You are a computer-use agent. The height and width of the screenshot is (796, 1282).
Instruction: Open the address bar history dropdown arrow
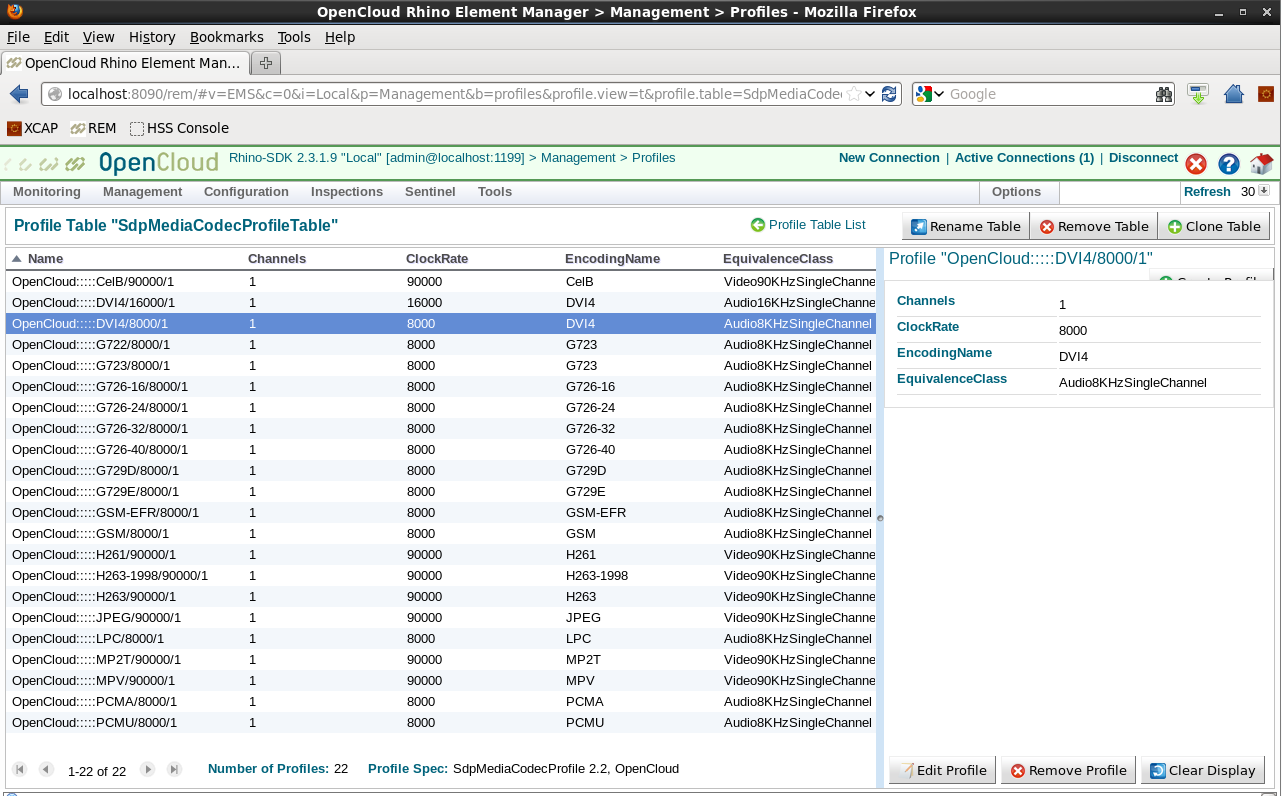tap(871, 93)
